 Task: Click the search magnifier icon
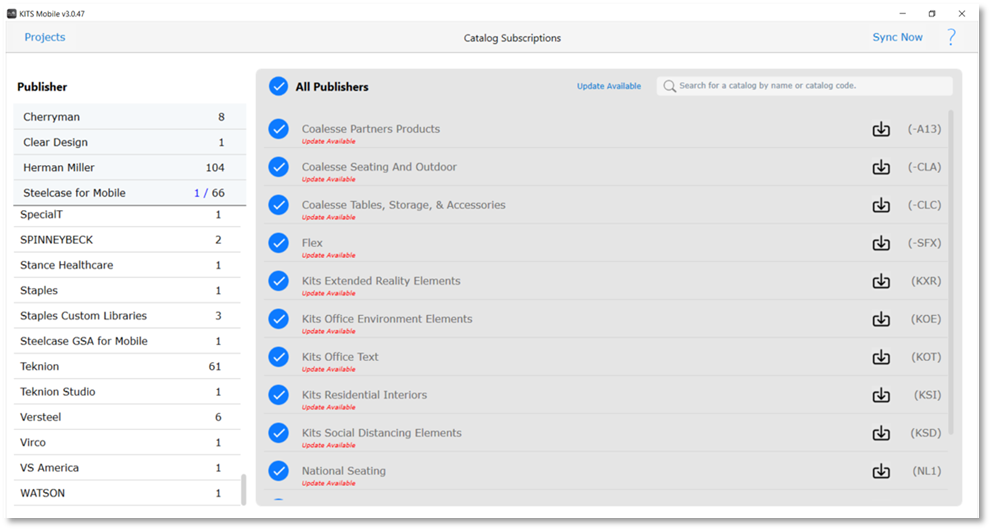[669, 86]
